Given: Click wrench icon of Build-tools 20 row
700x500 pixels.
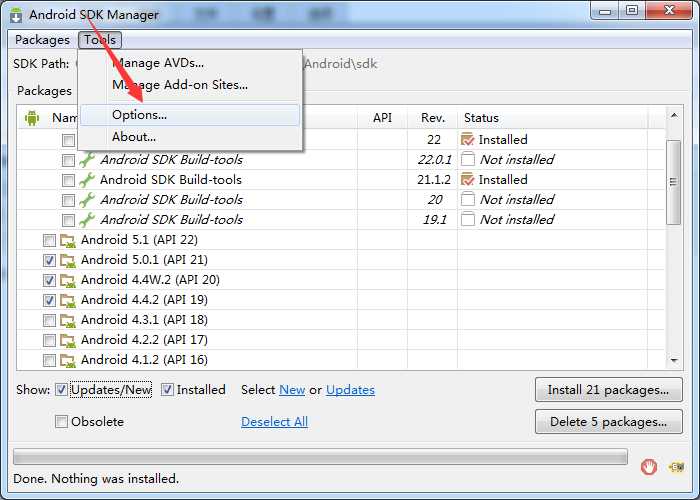Looking at the screenshot, I should 87,200.
